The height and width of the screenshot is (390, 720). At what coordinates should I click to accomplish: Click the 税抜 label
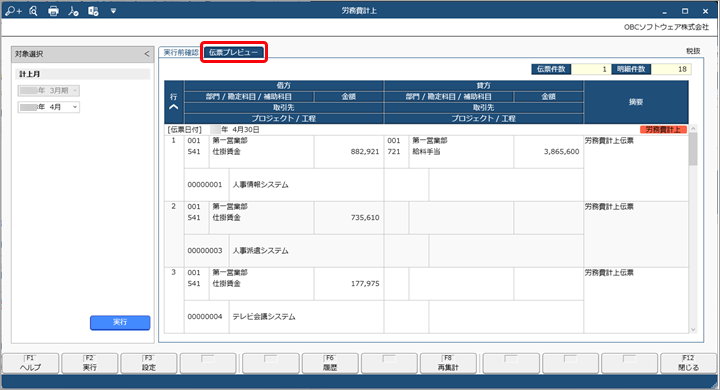(693, 51)
